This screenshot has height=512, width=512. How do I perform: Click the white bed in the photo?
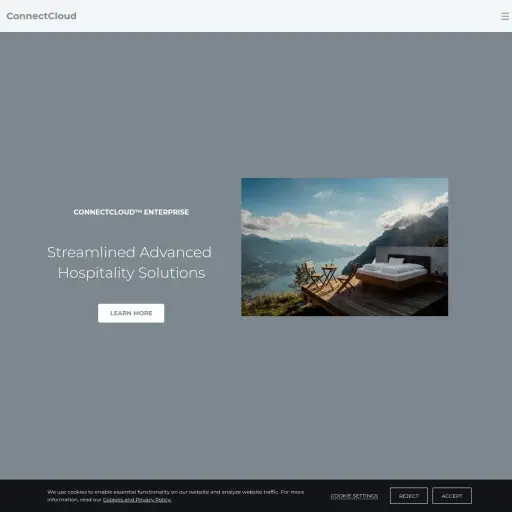[392, 270]
